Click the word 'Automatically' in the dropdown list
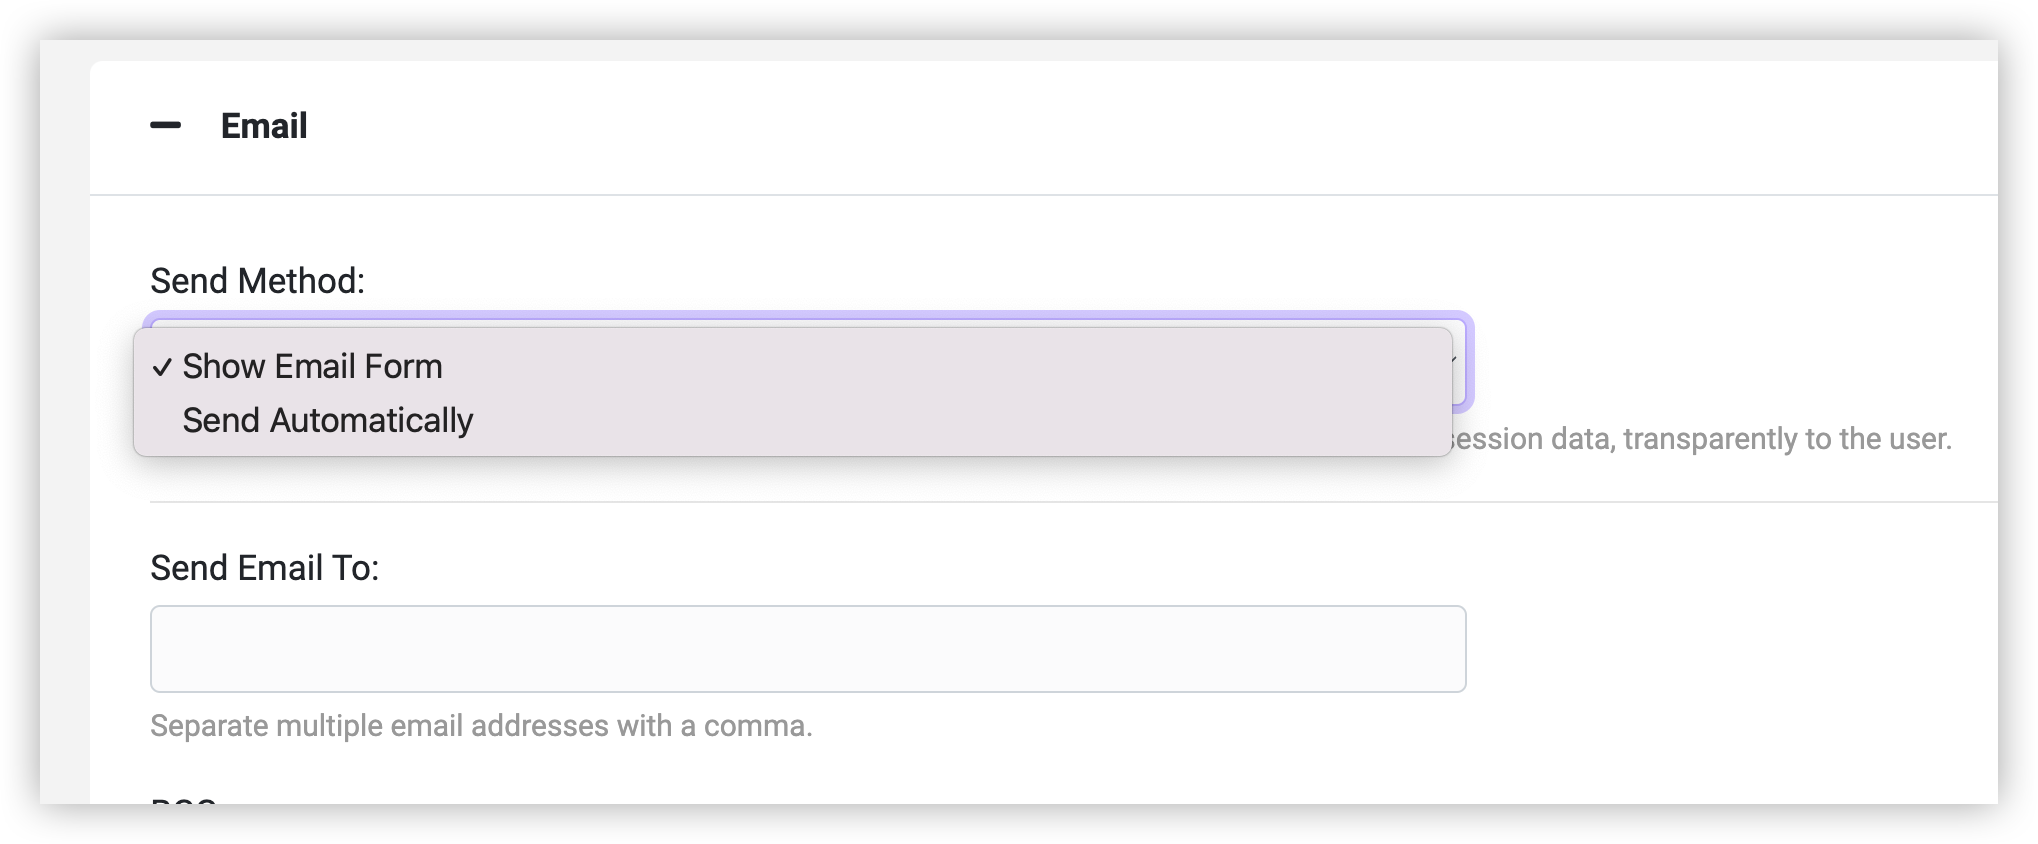The height and width of the screenshot is (844, 2038). (x=371, y=420)
